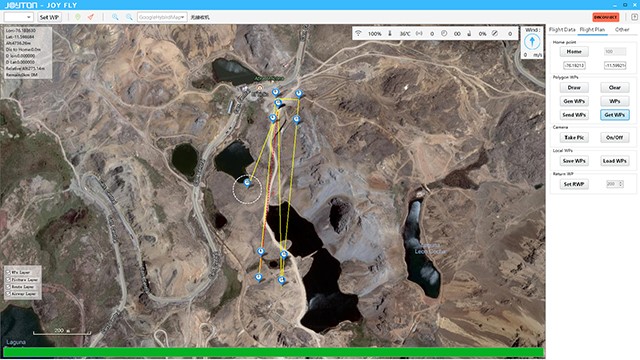
Task: Click the red aircraft arrow toolbar icon
Action: pos(91,17)
